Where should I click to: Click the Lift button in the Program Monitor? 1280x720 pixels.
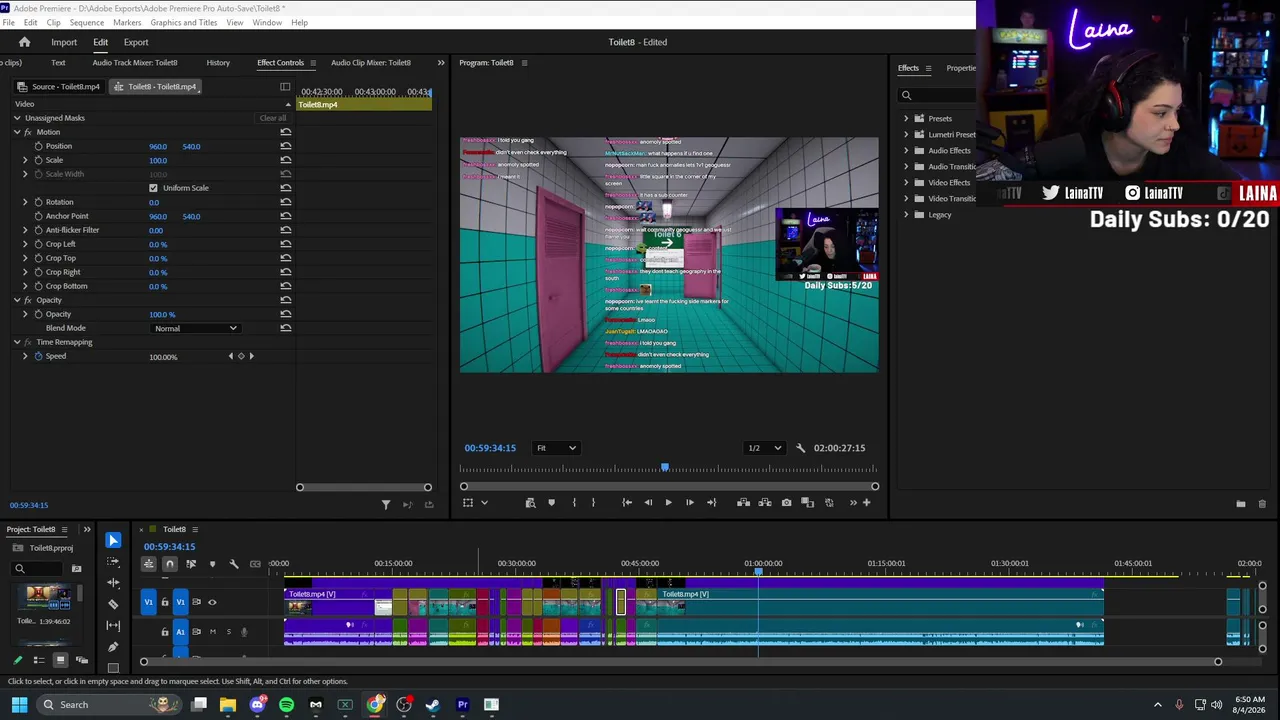(743, 503)
